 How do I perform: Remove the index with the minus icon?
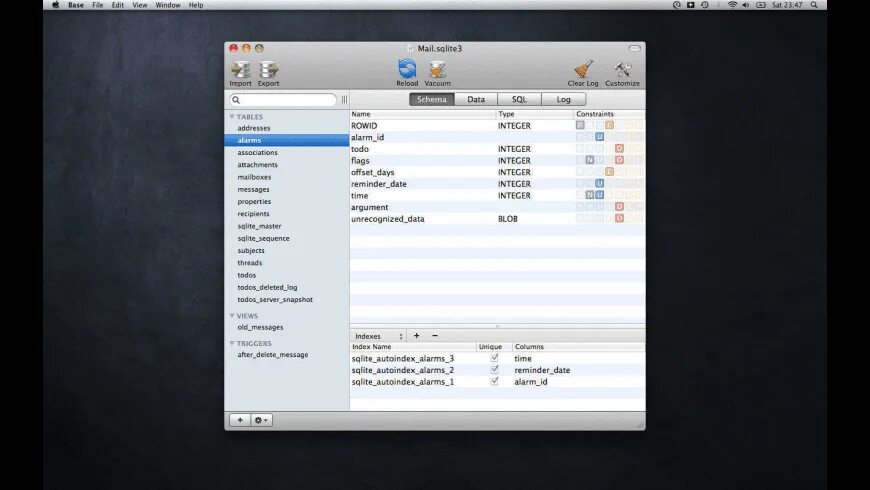[435, 336]
